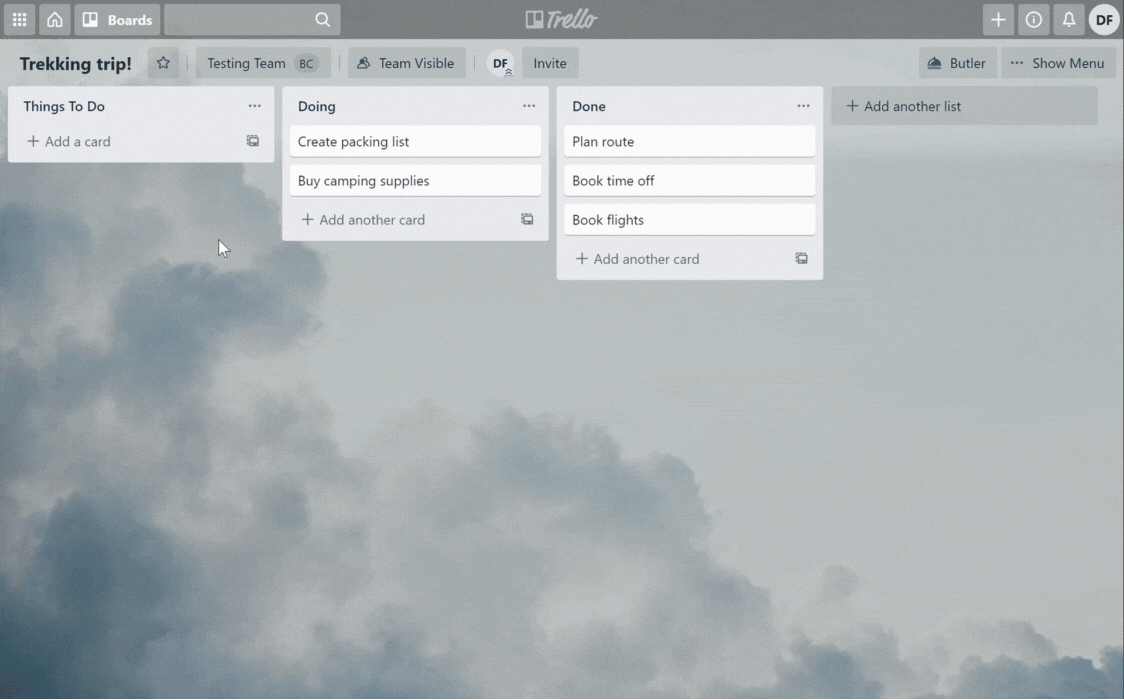
Task: Open the Trello apps grid menu
Action: click(x=19, y=19)
